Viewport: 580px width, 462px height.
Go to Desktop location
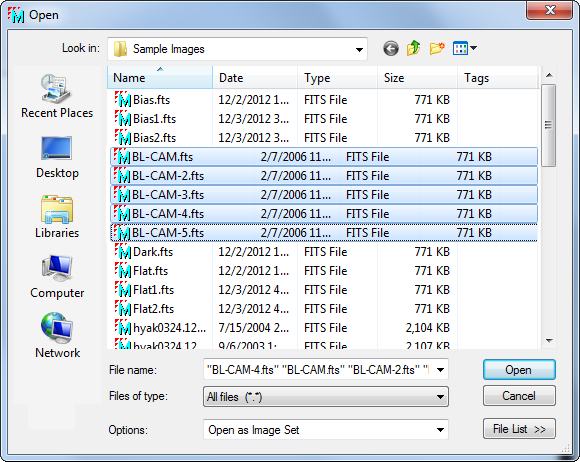57,157
